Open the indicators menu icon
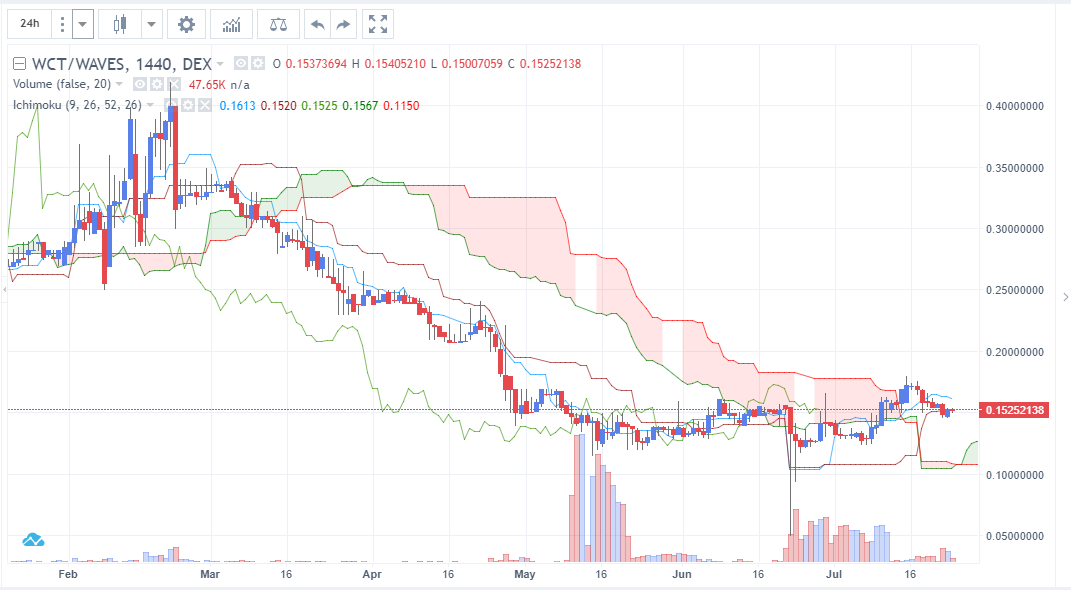Image resolution: width=1071 pixels, height=590 pixels. point(232,25)
